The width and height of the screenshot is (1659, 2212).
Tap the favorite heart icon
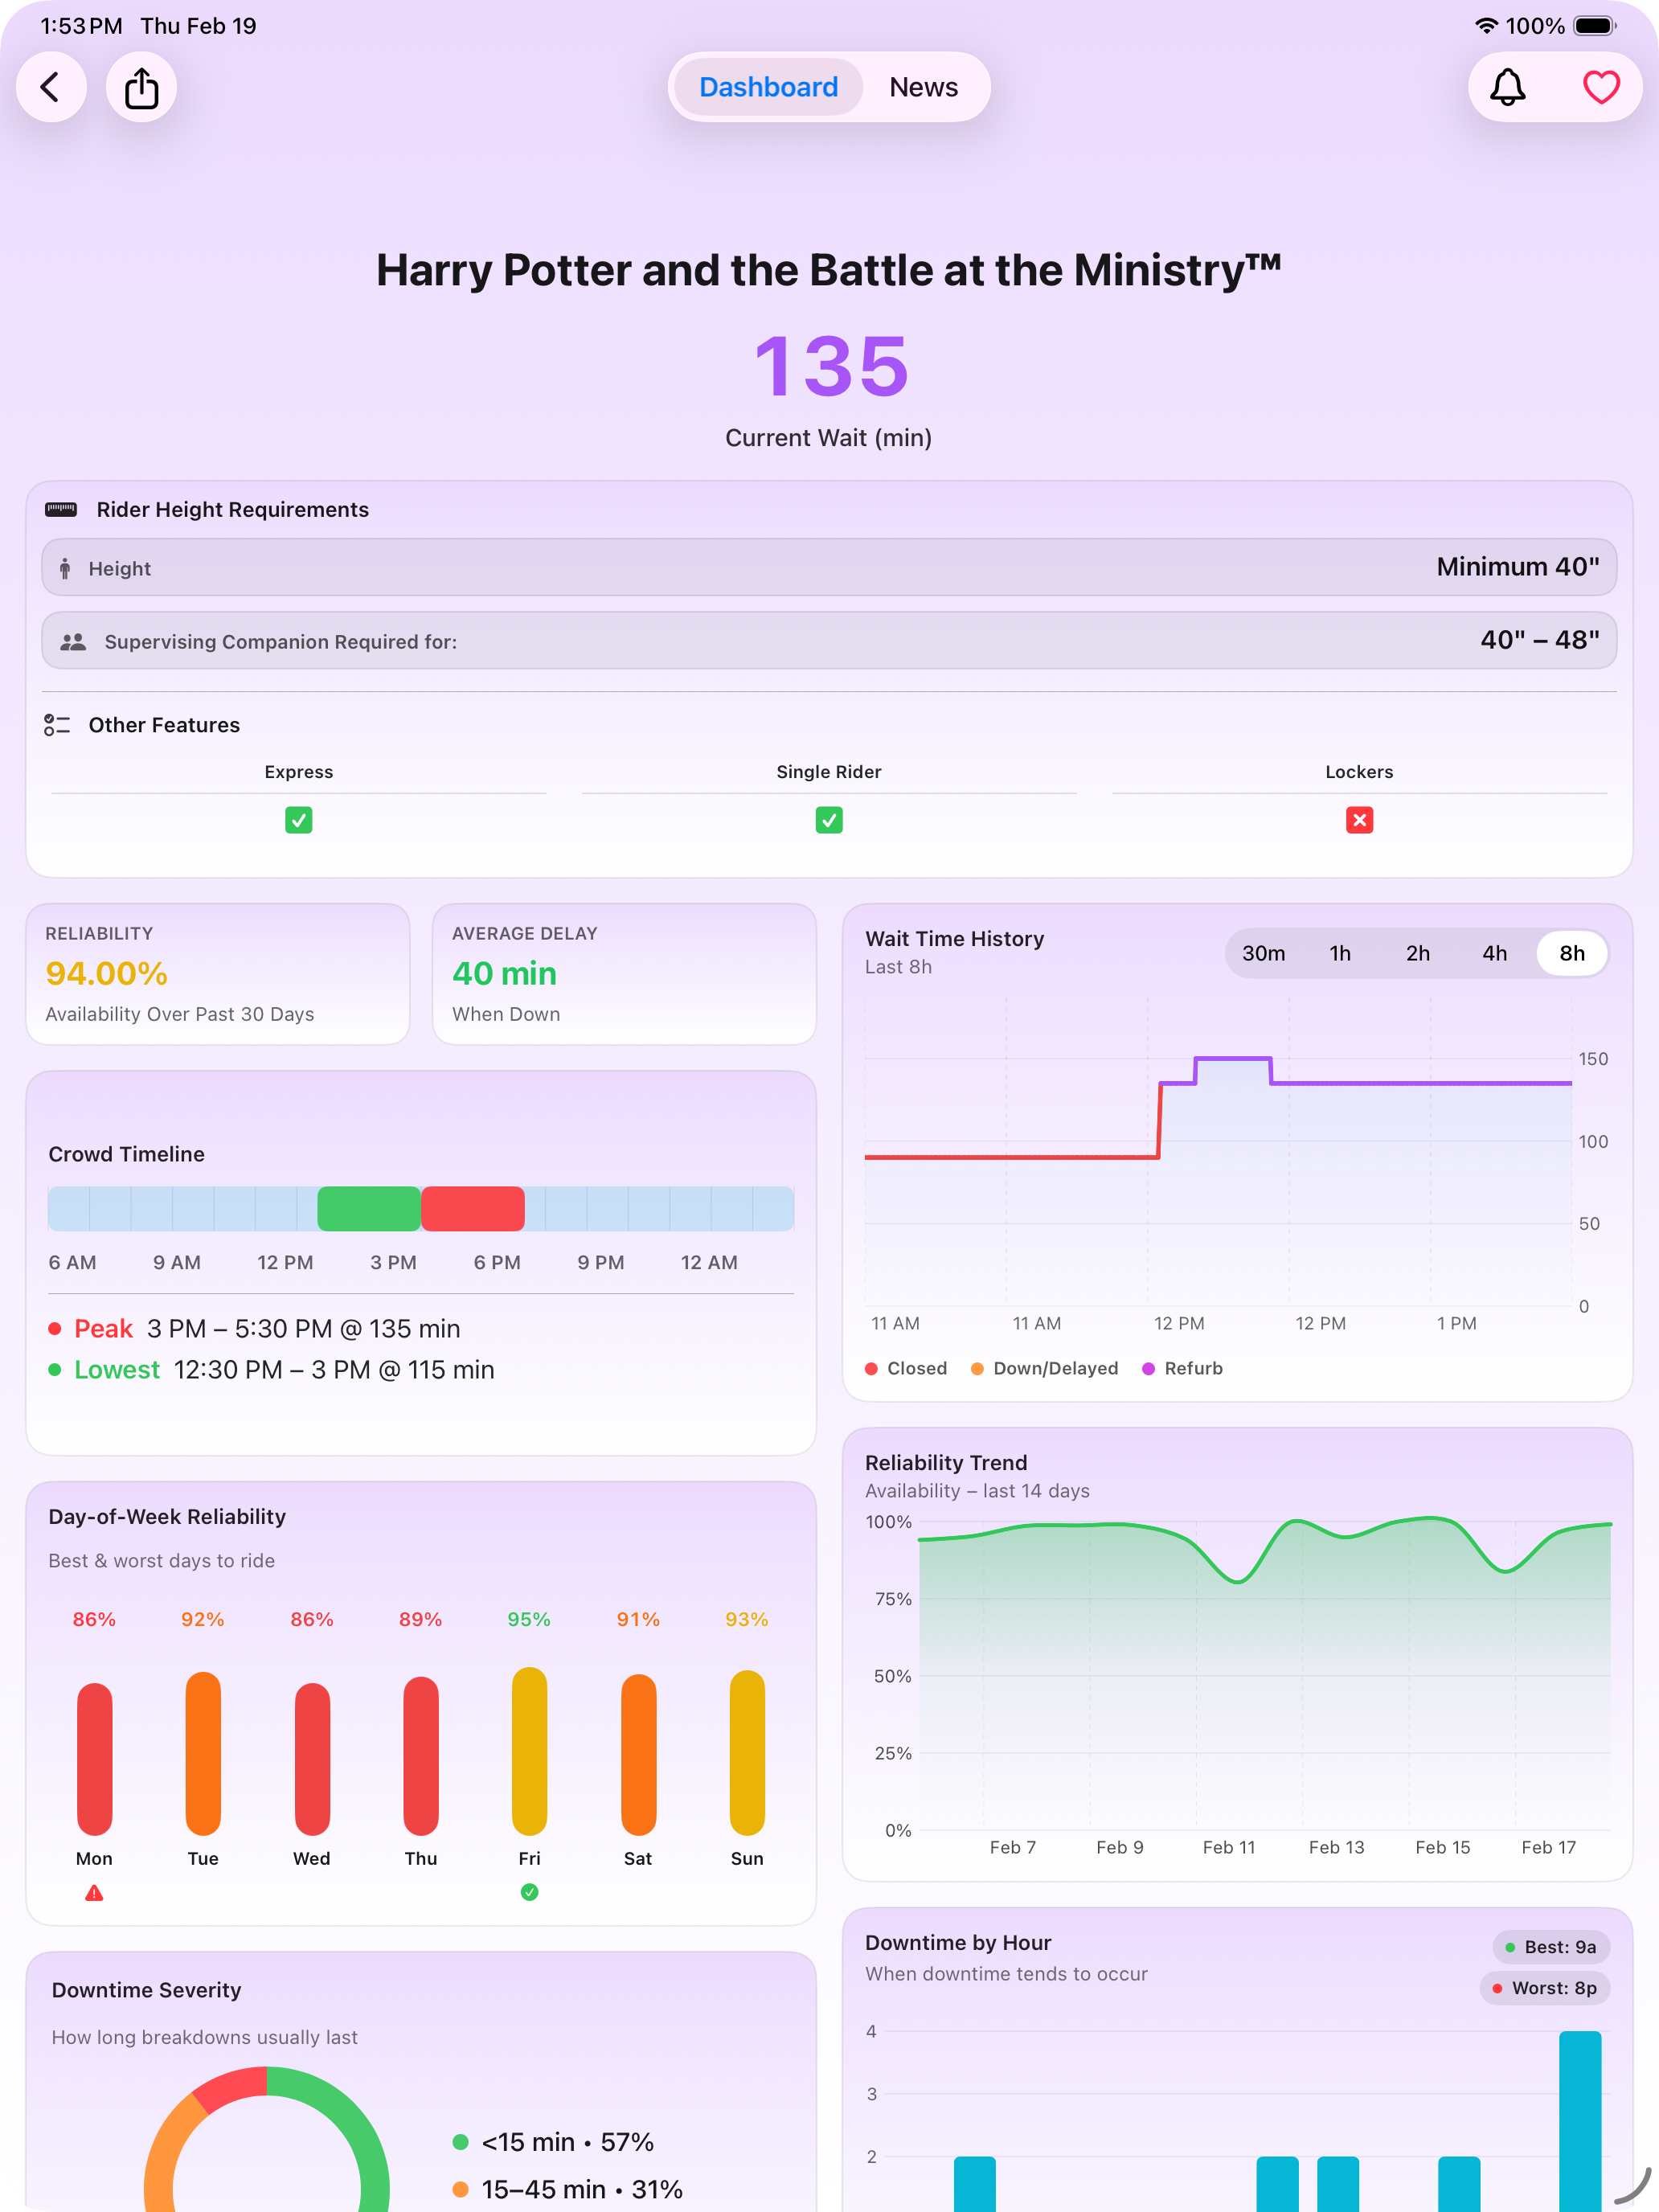pos(1600,87)
